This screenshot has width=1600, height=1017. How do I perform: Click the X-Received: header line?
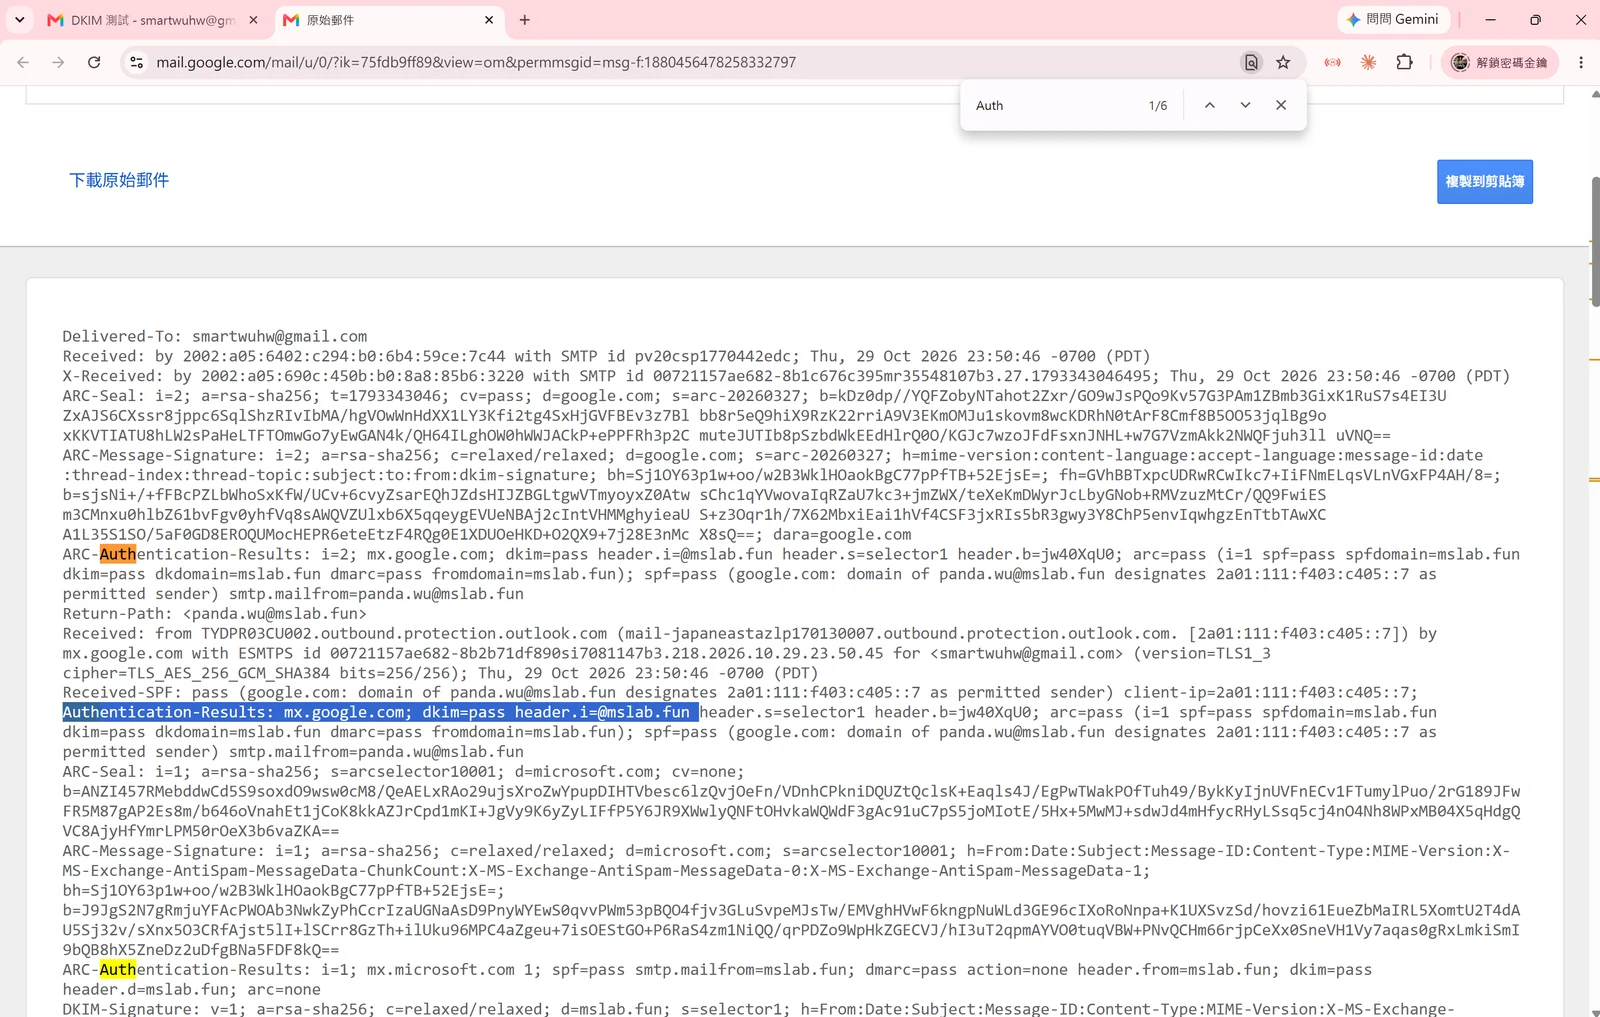click(786, 376)
